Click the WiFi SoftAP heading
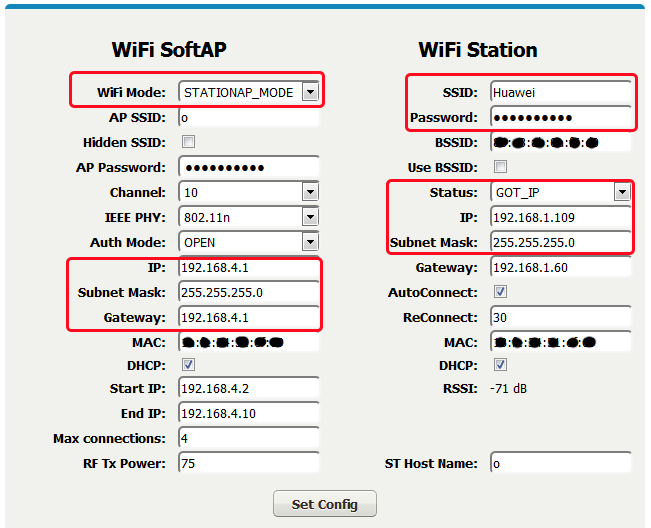651x528 pixels. 169,50
